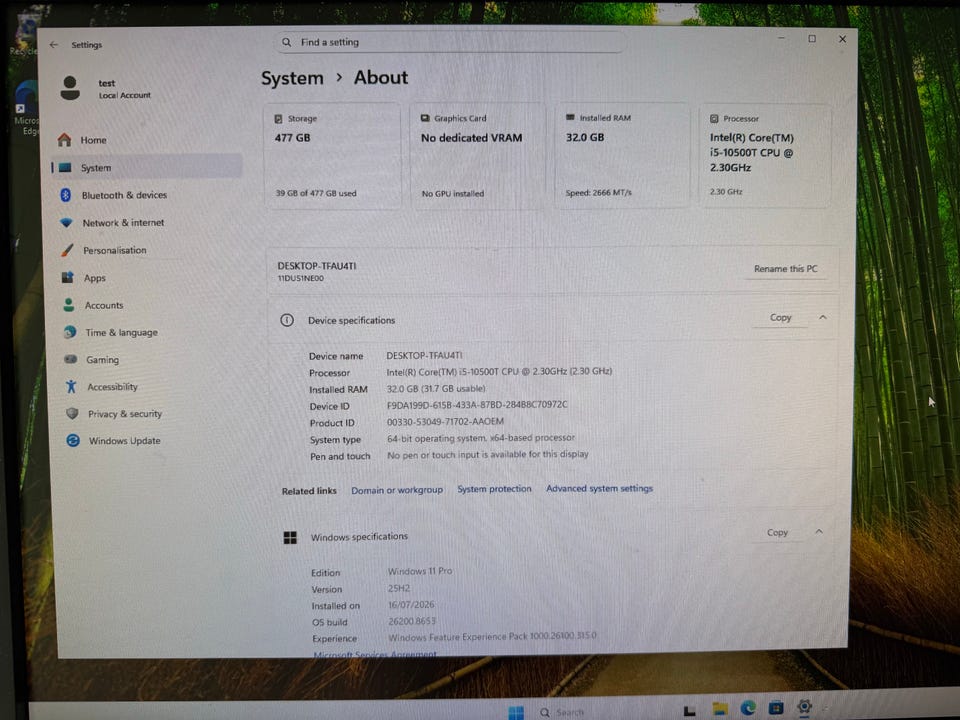Open the Advanced system settings link
Viewport: 960px width, 720px height.
tap(599, 488)
